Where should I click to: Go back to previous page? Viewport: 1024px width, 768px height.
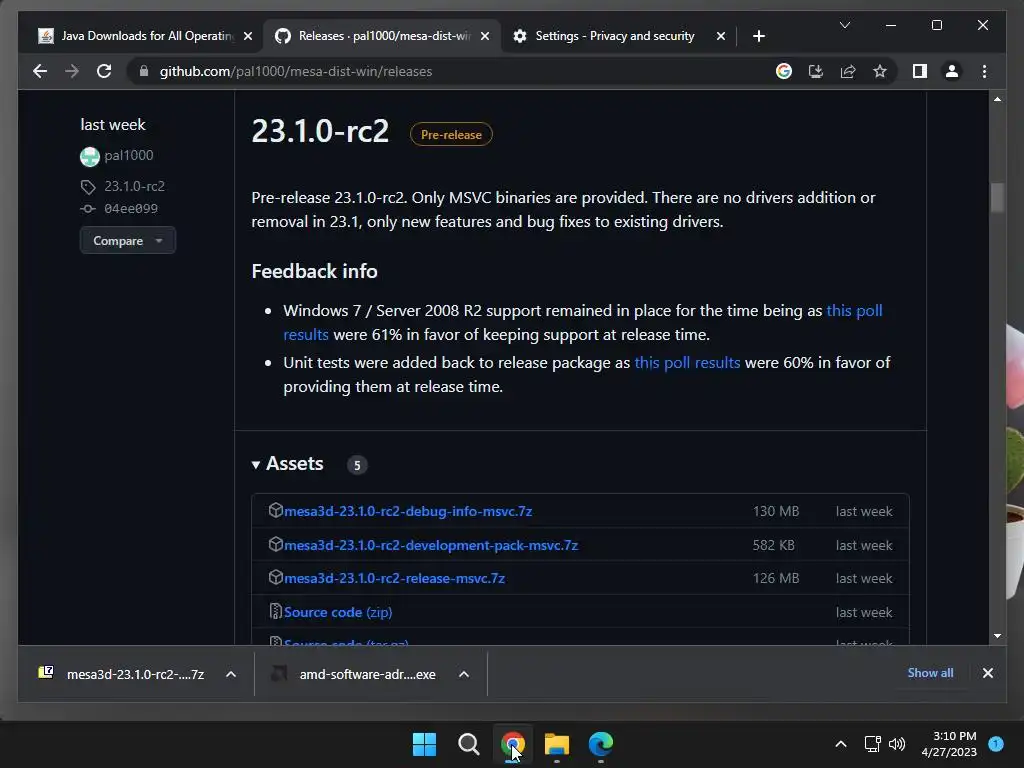[x=40, y=71]
